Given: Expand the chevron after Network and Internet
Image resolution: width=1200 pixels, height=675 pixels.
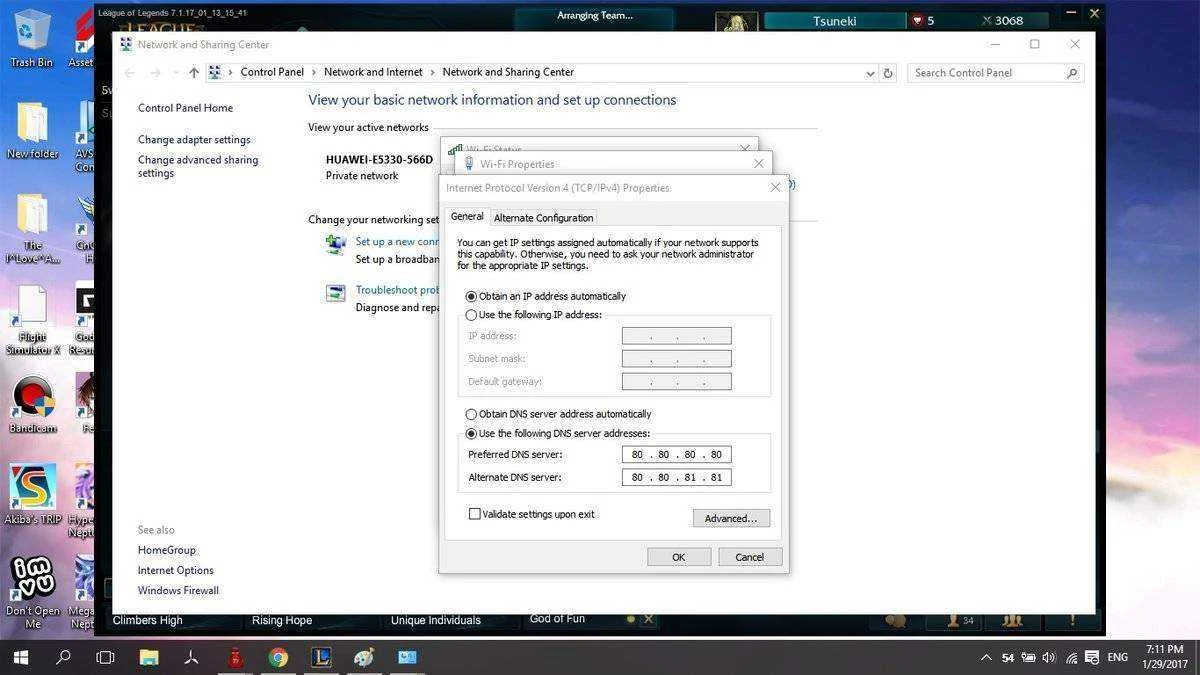Looking at the screenshot, I should click(433, 72).
